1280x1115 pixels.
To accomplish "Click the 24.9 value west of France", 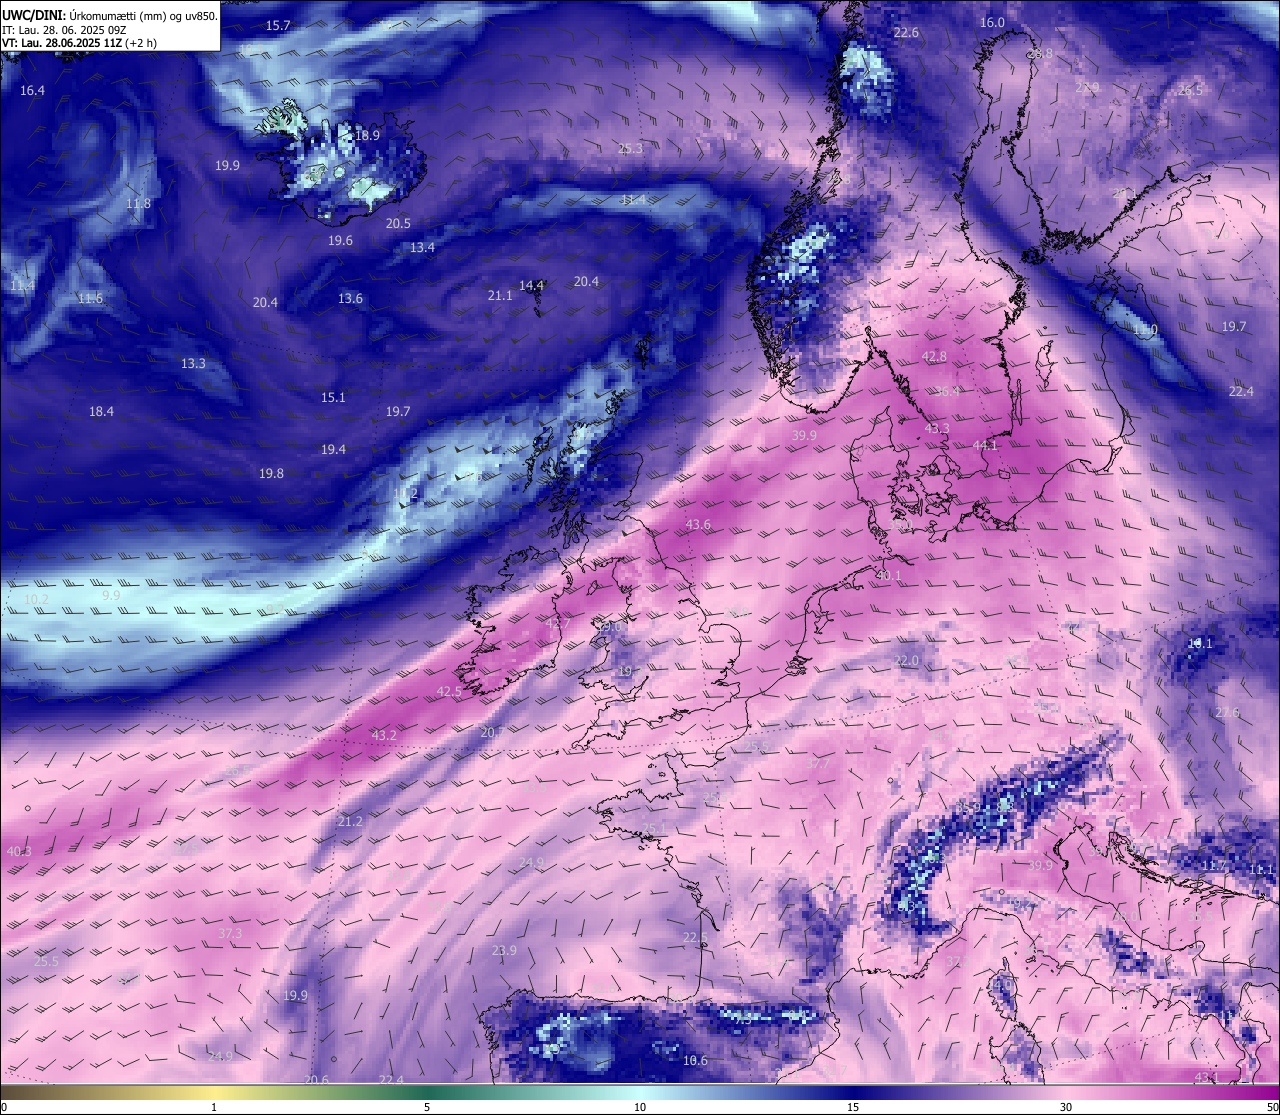I will point(531,863).
